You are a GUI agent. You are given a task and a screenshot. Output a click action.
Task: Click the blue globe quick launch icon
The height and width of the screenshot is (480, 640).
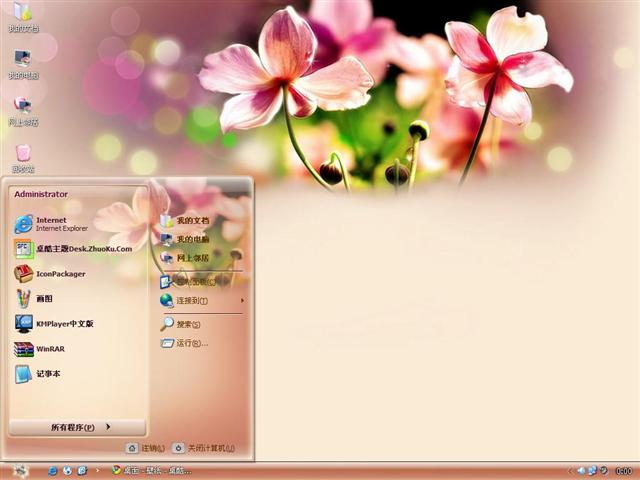coord(67,471)
